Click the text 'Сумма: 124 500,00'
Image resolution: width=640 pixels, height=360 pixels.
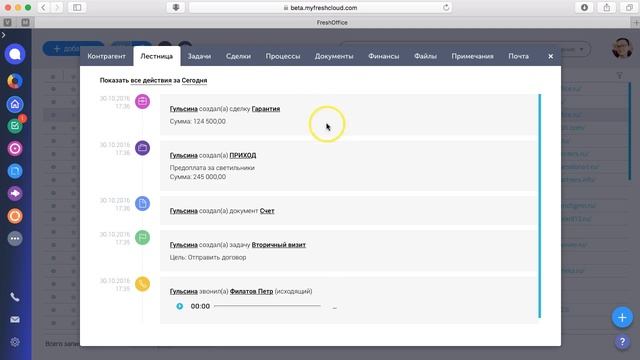pos(198,122)
